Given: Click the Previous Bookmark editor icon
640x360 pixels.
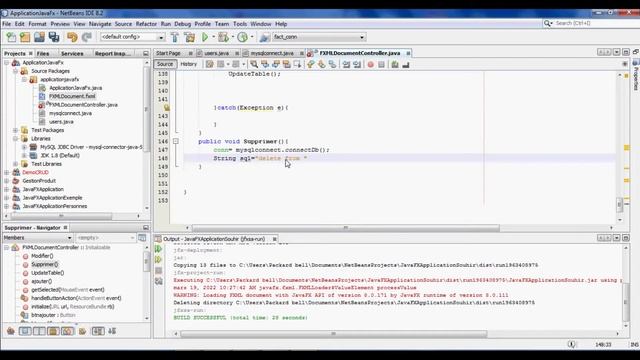Looking at the screenshot, I should pos(311,64).
